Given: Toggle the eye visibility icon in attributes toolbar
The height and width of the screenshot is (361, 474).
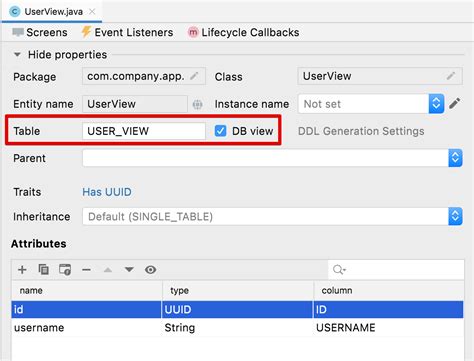Looking at the screenshot, I should coord(150,270).
